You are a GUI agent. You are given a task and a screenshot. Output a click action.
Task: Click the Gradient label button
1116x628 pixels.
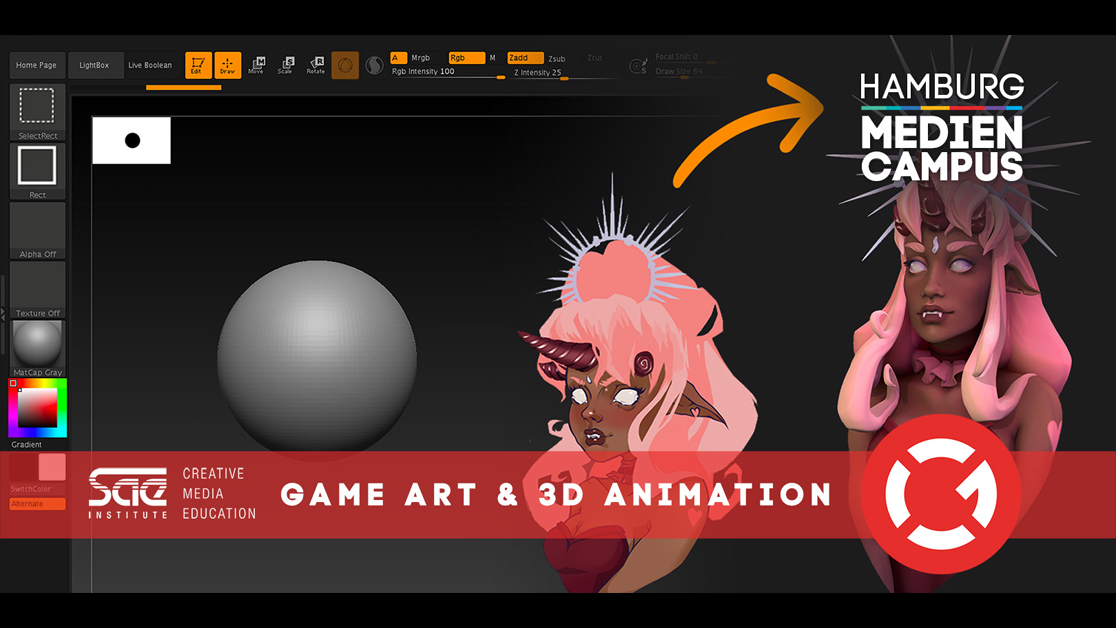[27, 444]
